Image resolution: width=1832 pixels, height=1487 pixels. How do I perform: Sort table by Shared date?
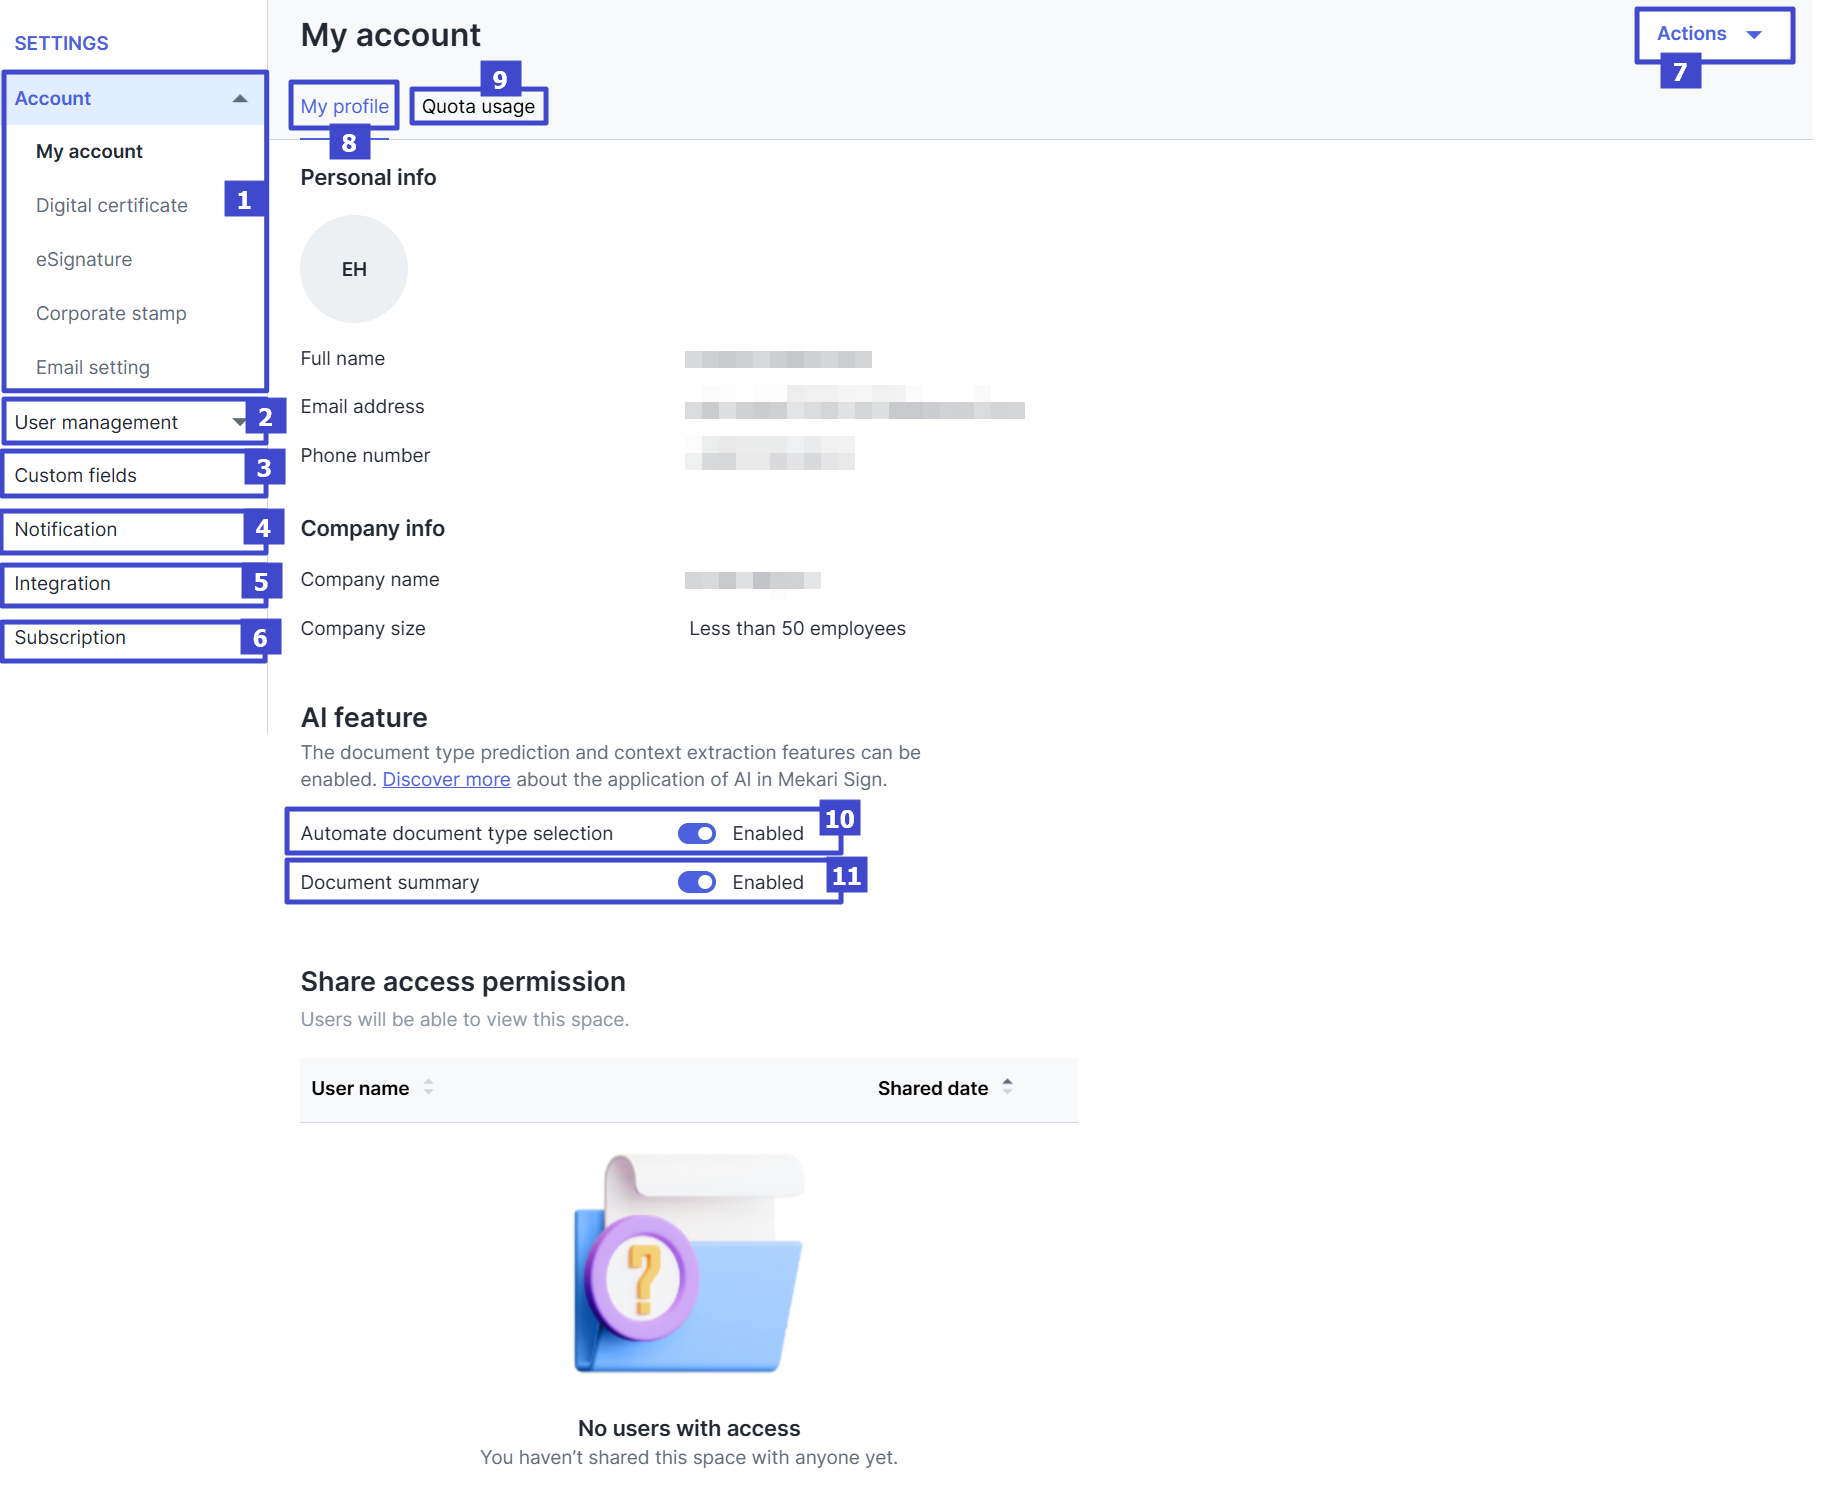tap(1007, 1087)
